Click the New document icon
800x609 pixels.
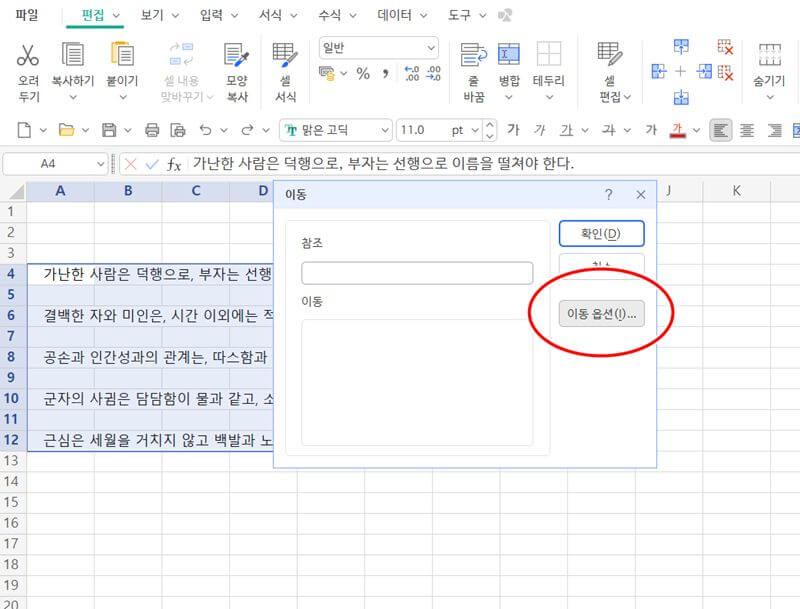tap(24, 130)
